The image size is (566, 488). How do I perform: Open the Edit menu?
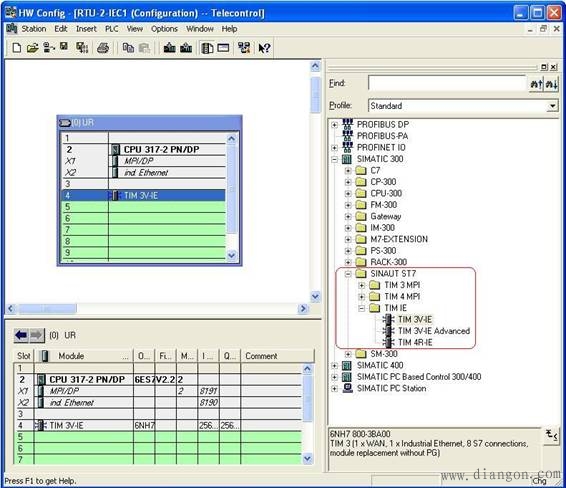(61, 29)
